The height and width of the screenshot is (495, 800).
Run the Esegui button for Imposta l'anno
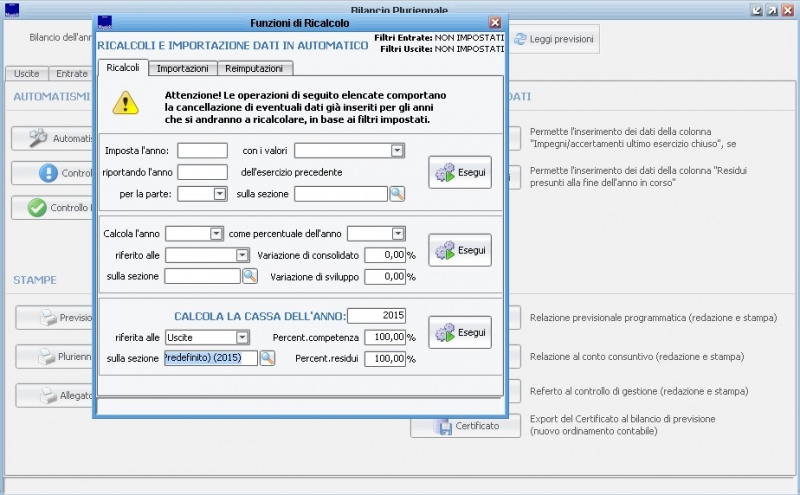pos(460,172)
